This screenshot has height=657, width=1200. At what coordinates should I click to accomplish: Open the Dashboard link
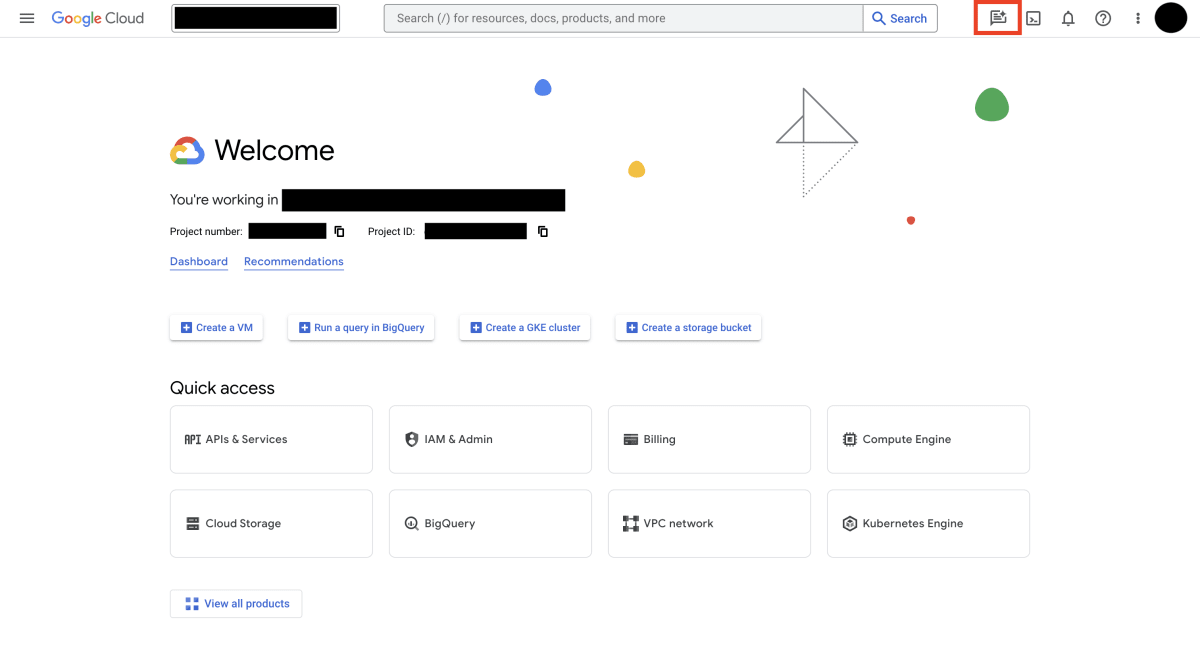pos(199,261)
